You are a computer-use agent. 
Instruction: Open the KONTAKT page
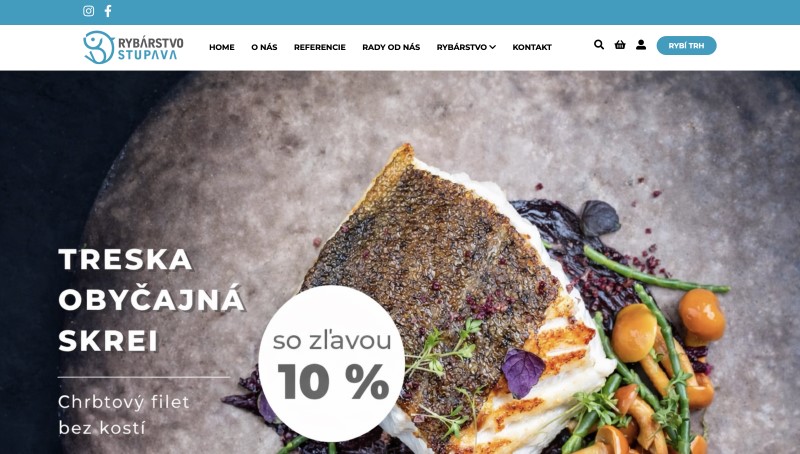tap(532, 47)
